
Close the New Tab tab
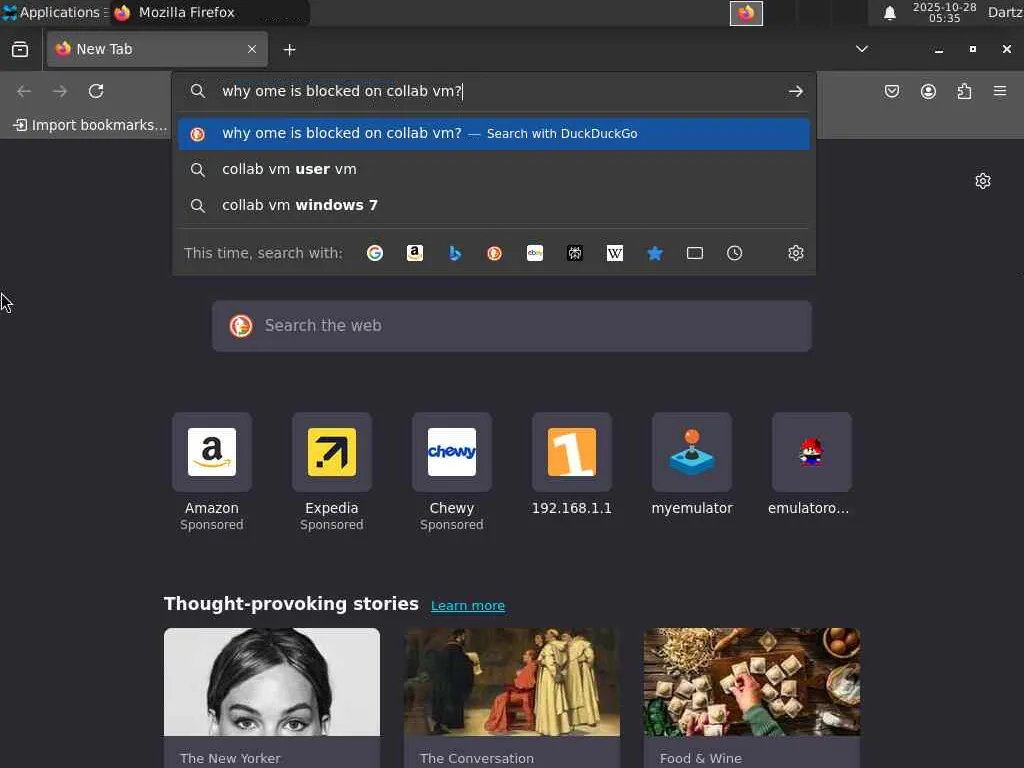tap(252, 50)
